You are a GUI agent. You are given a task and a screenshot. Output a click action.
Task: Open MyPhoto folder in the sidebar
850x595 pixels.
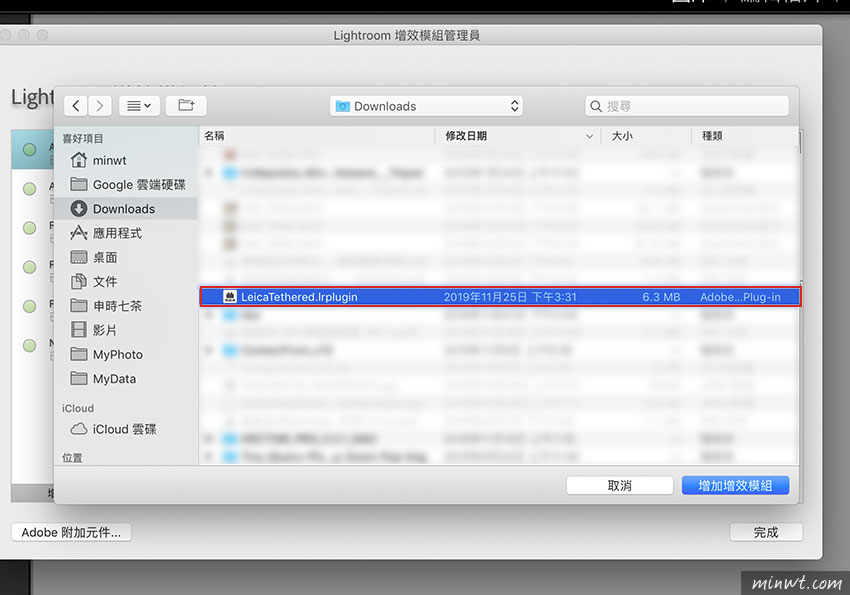126,354
